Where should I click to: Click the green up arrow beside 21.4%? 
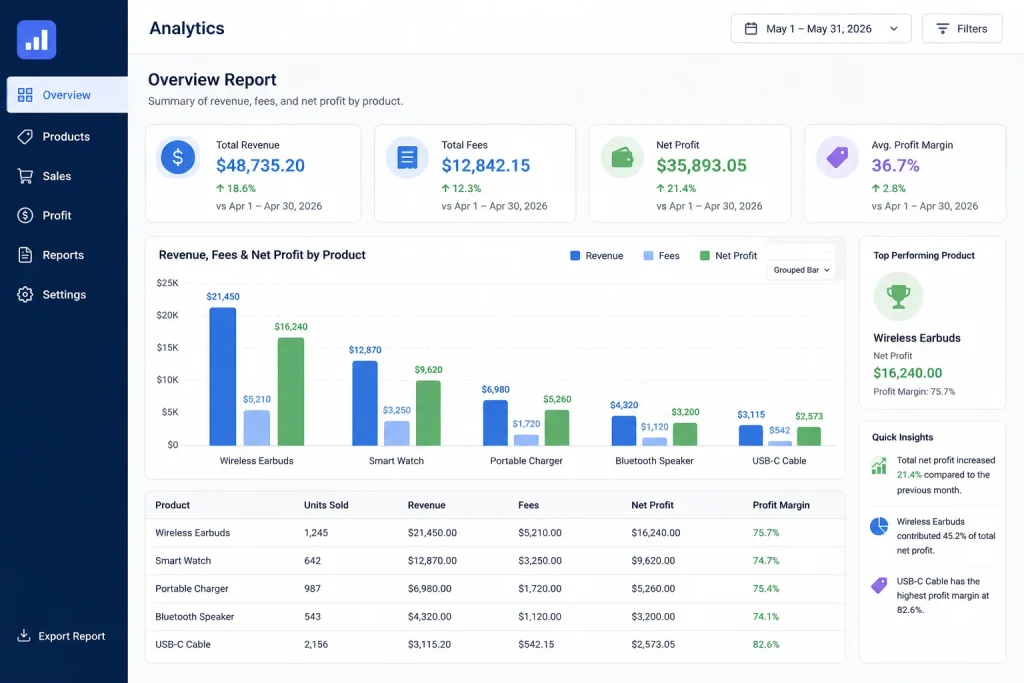[x=660, y=188]
